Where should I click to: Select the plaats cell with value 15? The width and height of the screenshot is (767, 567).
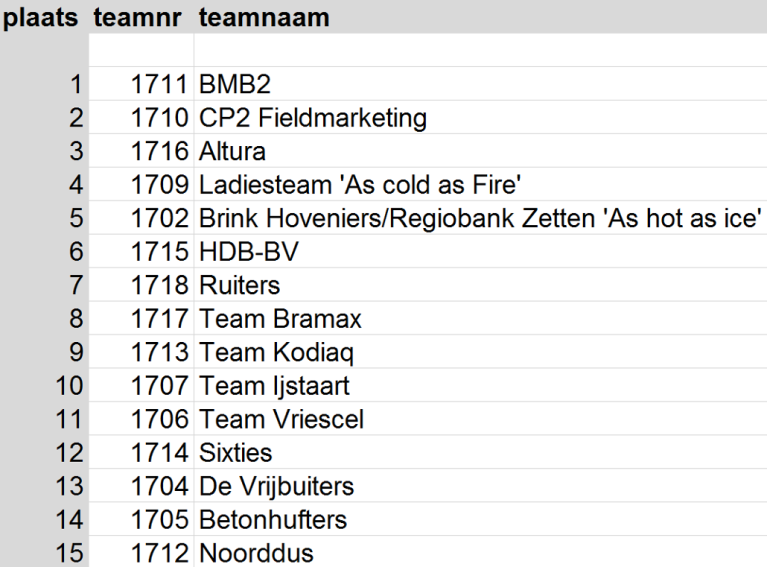[x=70, y=553]
